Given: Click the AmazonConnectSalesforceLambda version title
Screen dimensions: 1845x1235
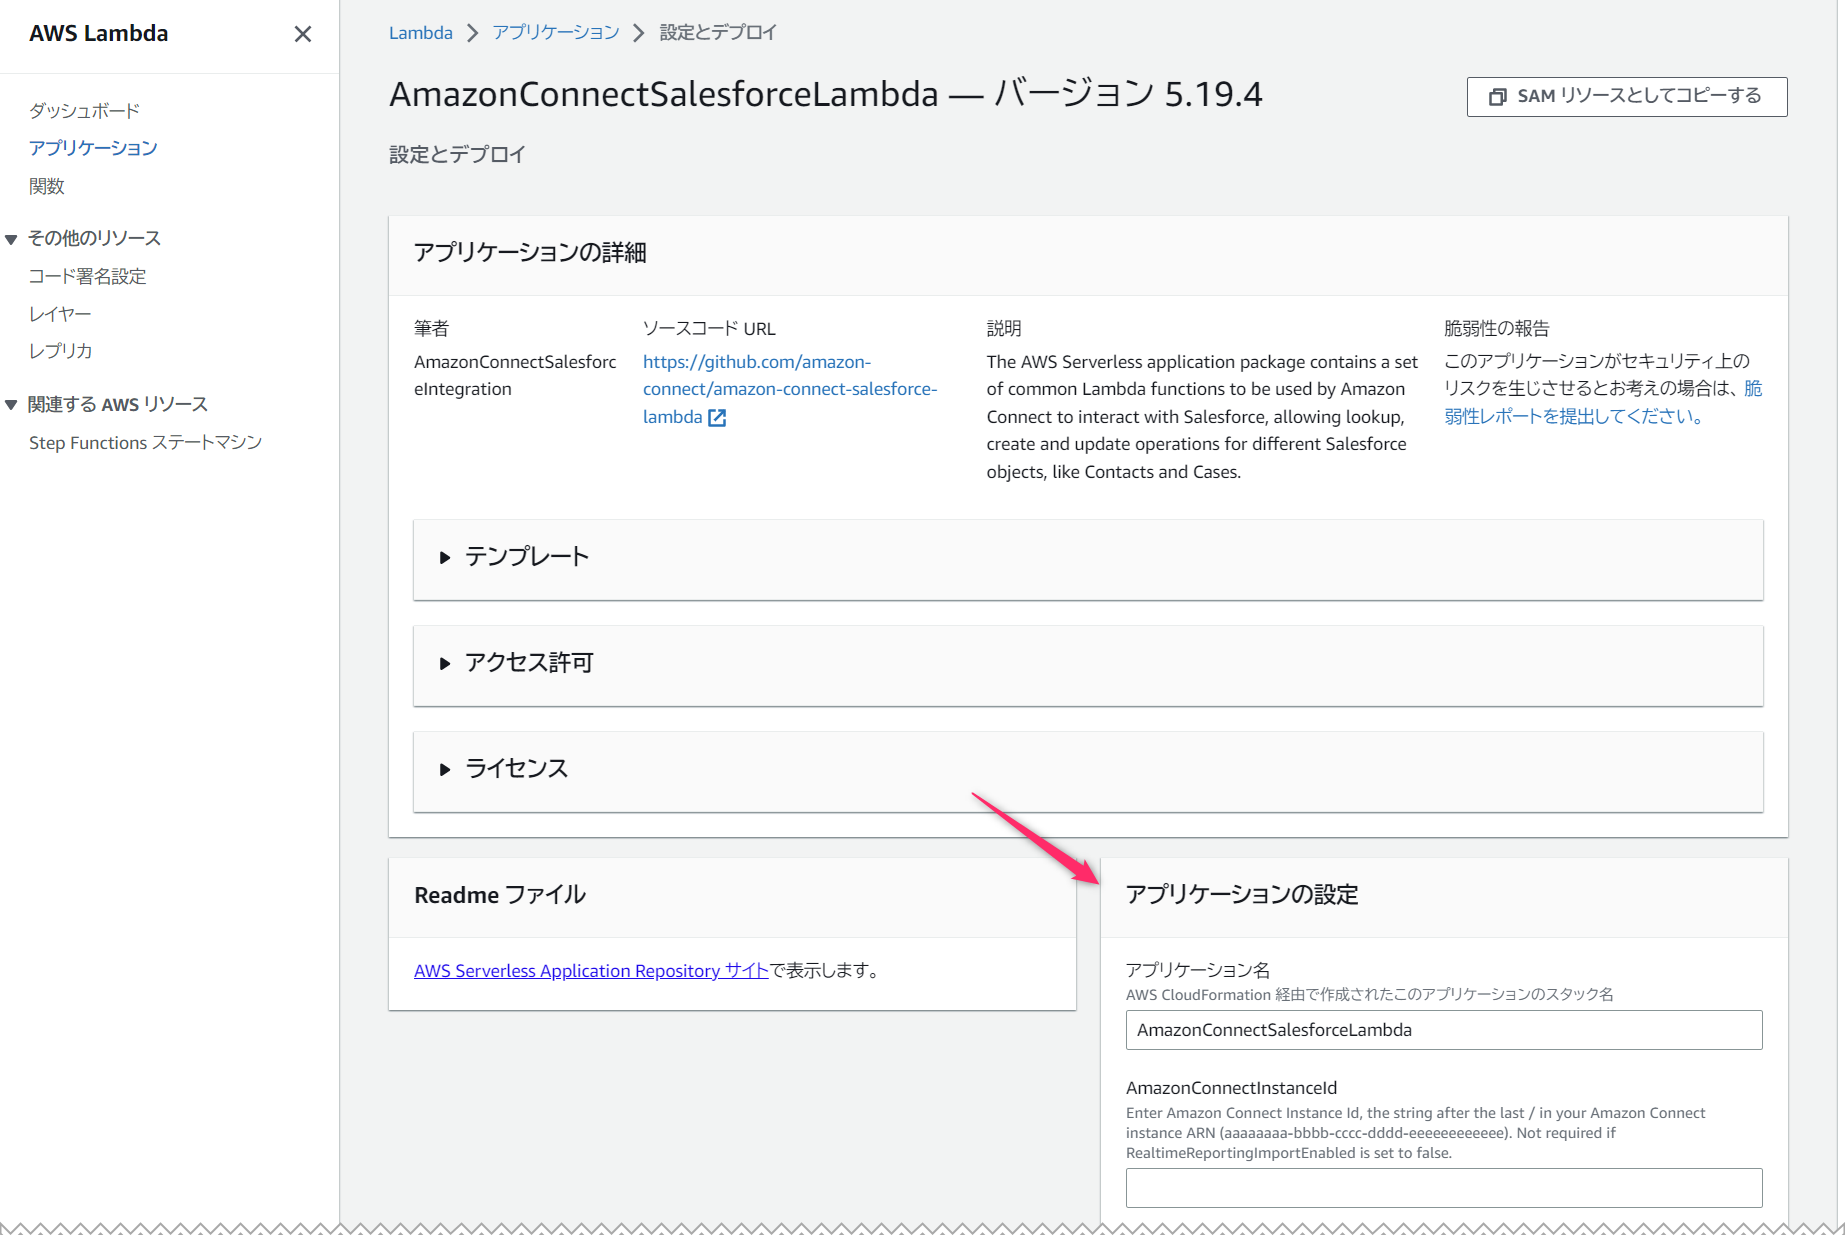Looking at the screenshot, I should pos(826,94).
